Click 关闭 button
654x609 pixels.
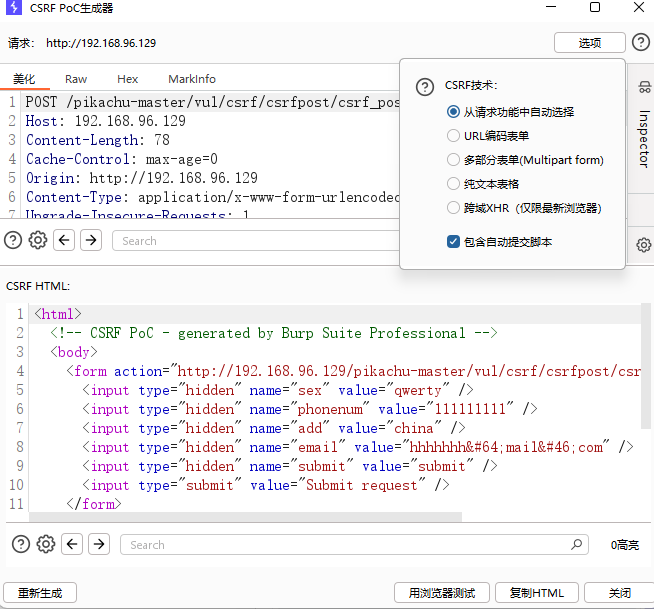620,592
